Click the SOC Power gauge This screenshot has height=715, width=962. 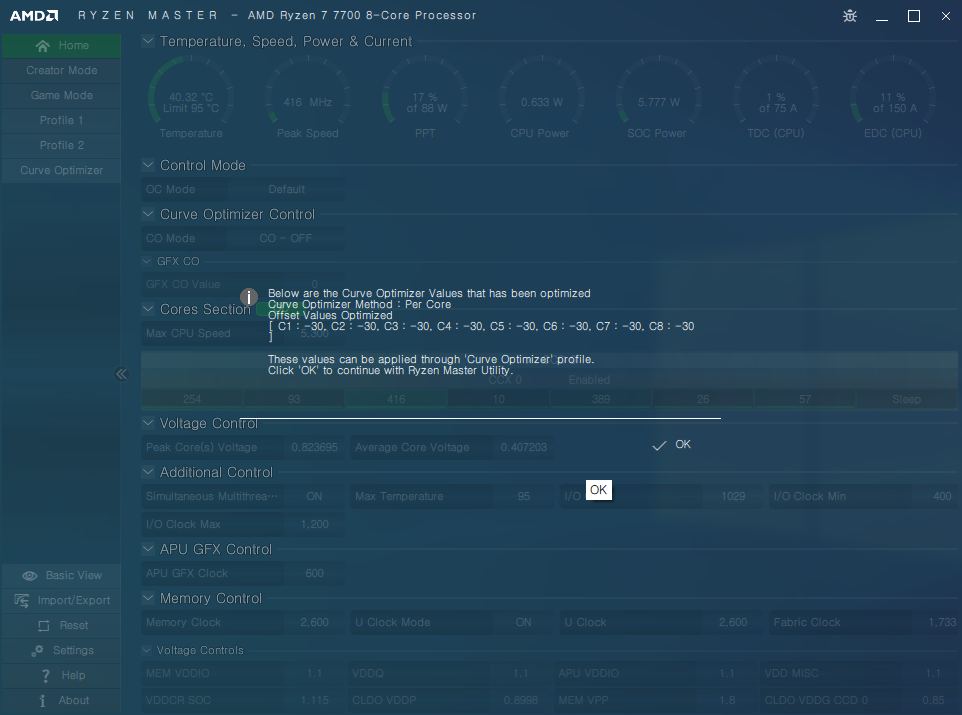click(x=659, y=97)
